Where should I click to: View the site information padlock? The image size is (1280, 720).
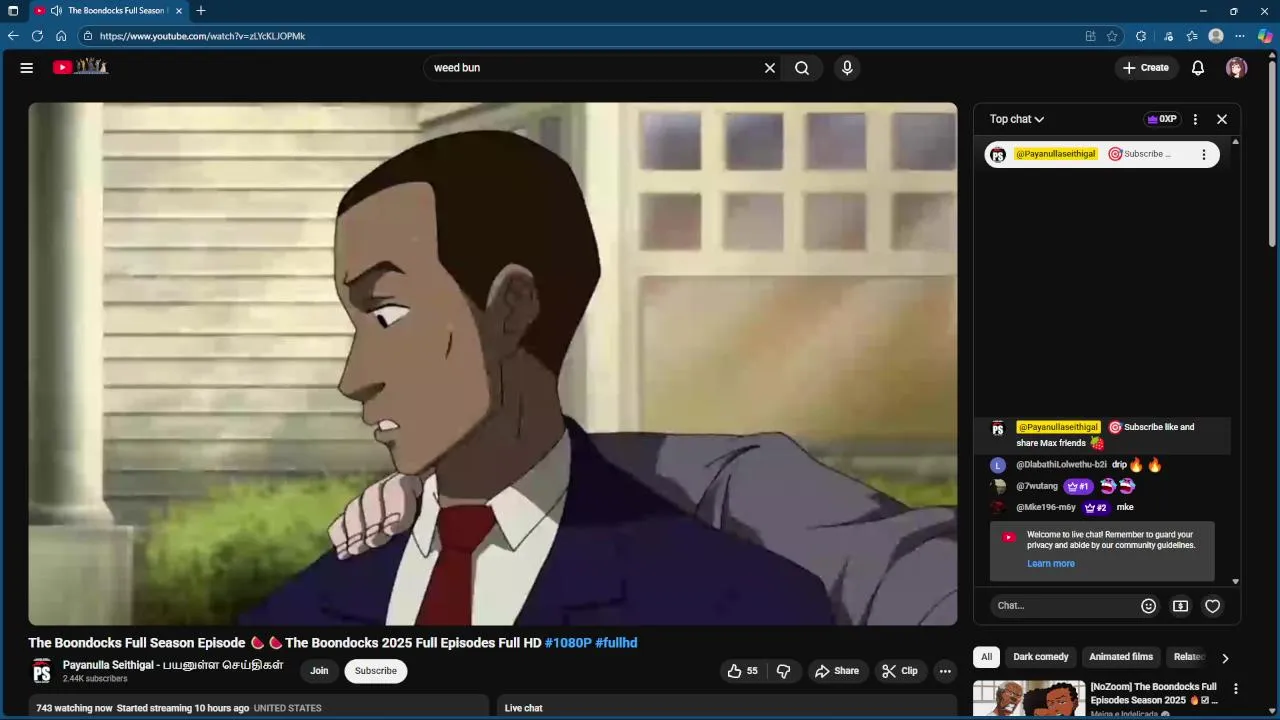coord(88,36)
